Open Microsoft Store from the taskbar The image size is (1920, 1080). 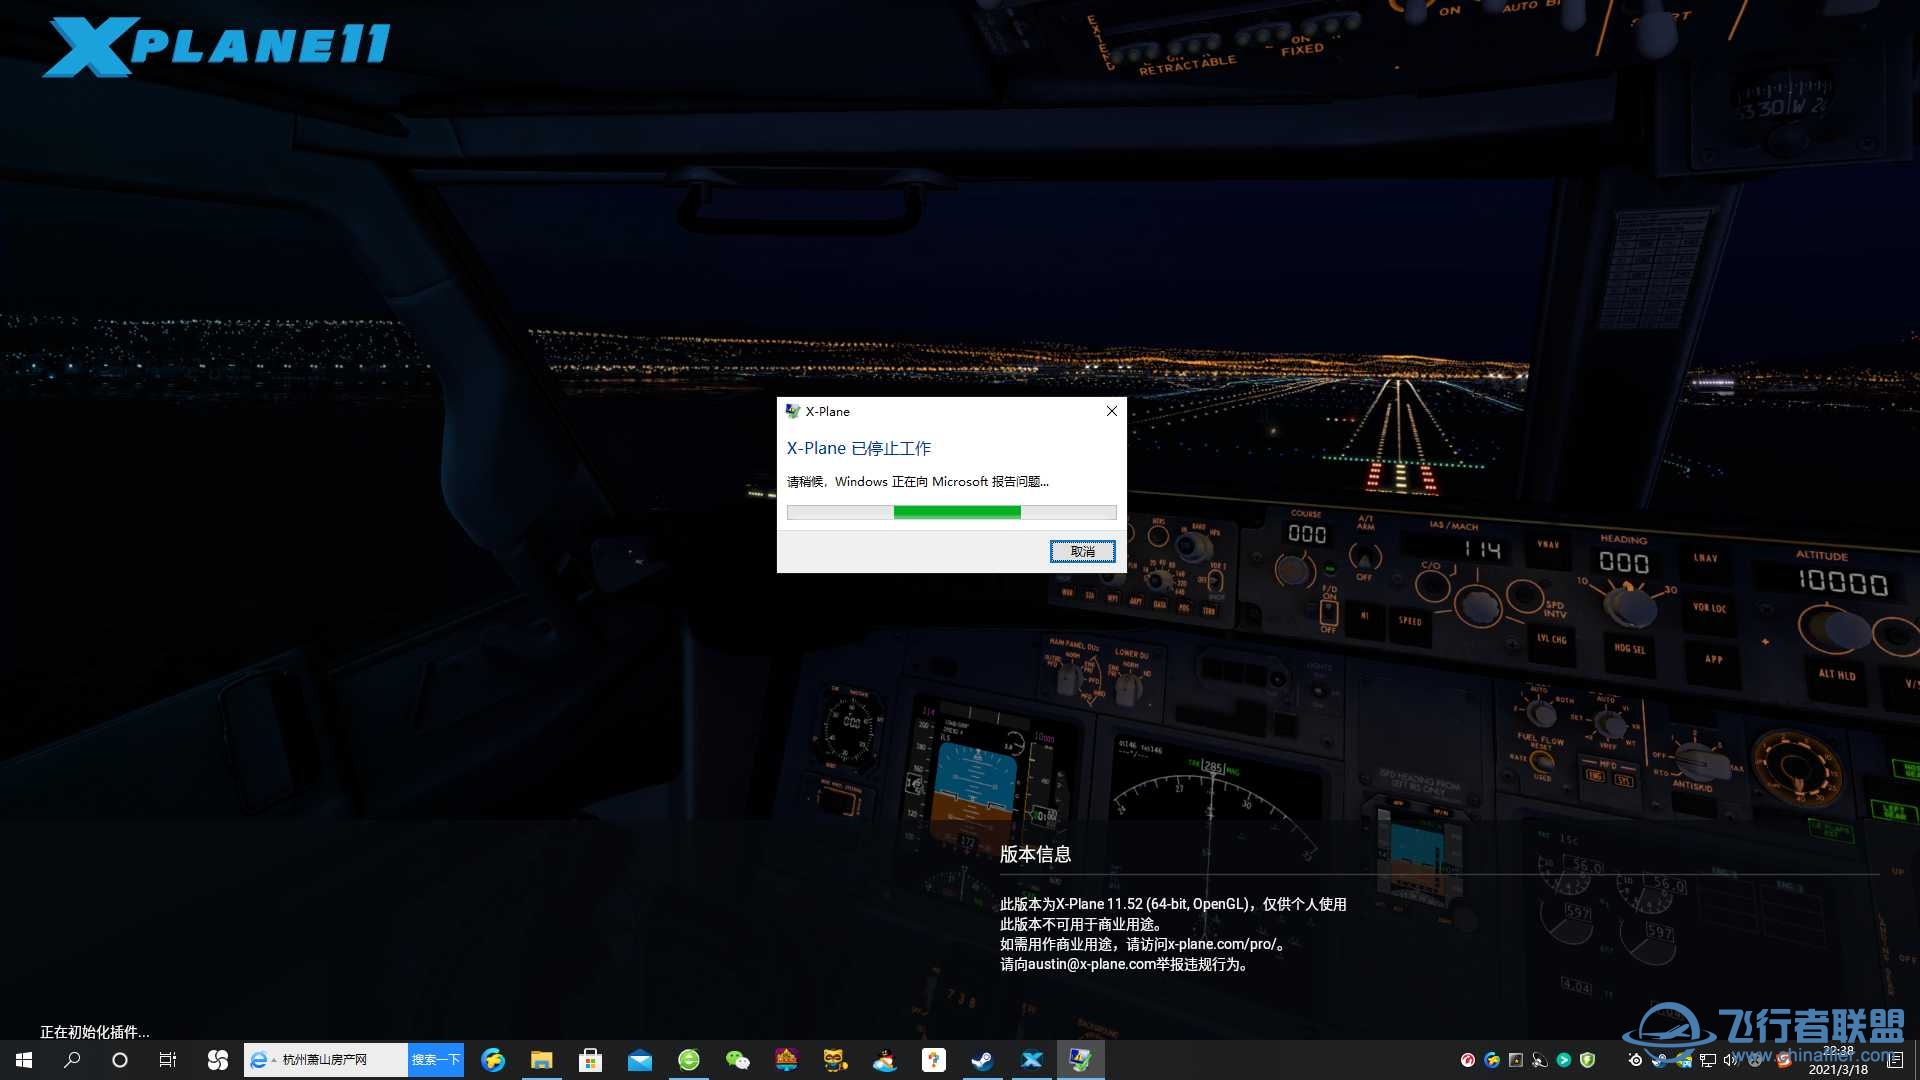(591, 1060)
